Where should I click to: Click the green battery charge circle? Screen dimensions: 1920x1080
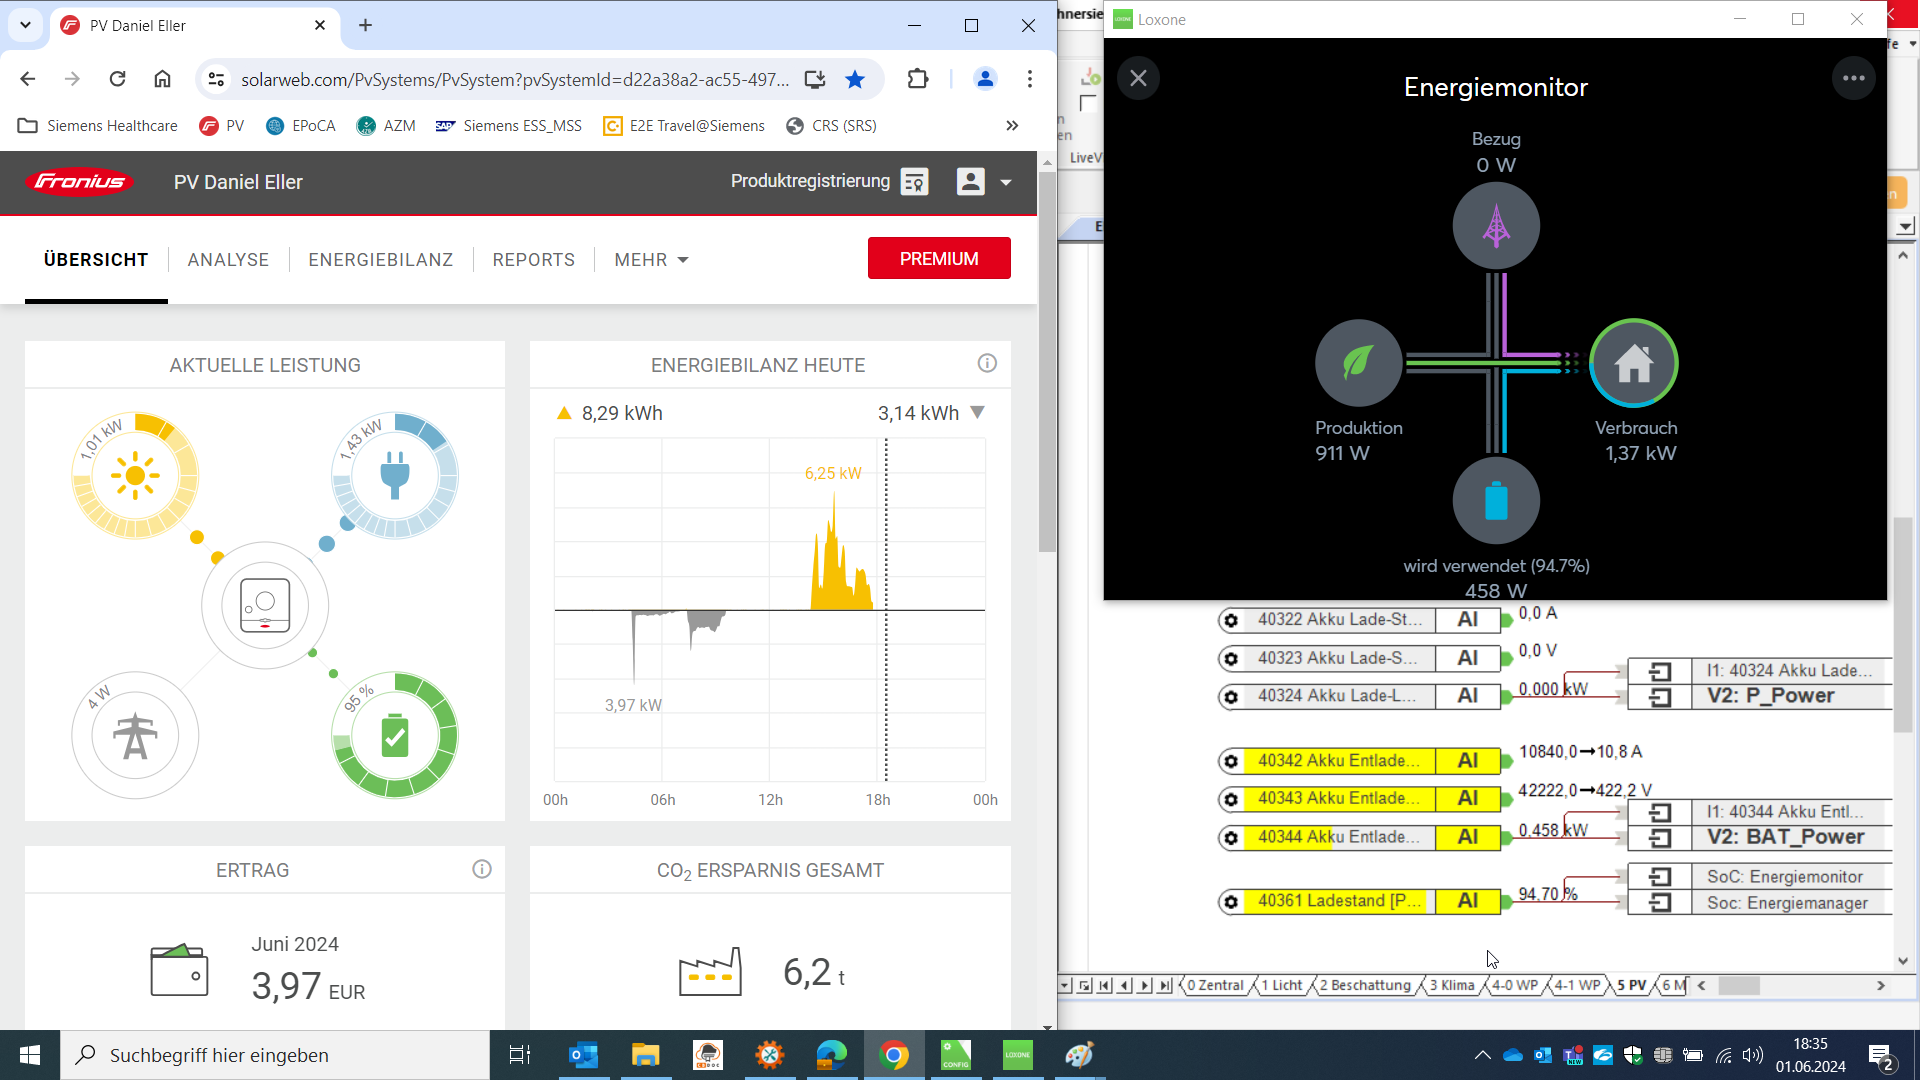[x=395, y=735]
